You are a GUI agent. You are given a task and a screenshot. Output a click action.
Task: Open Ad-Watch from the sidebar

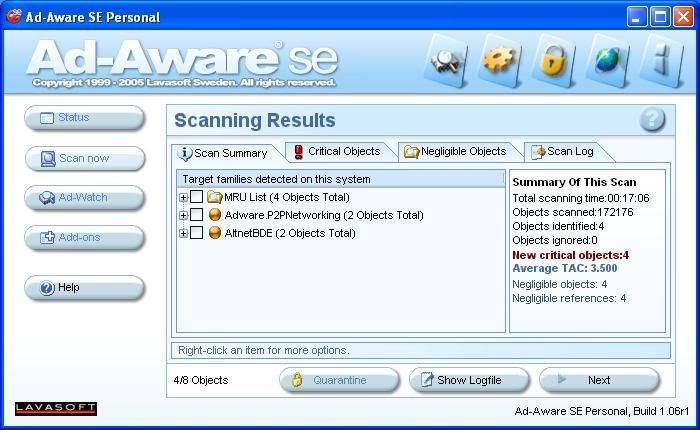click(85, 198)
